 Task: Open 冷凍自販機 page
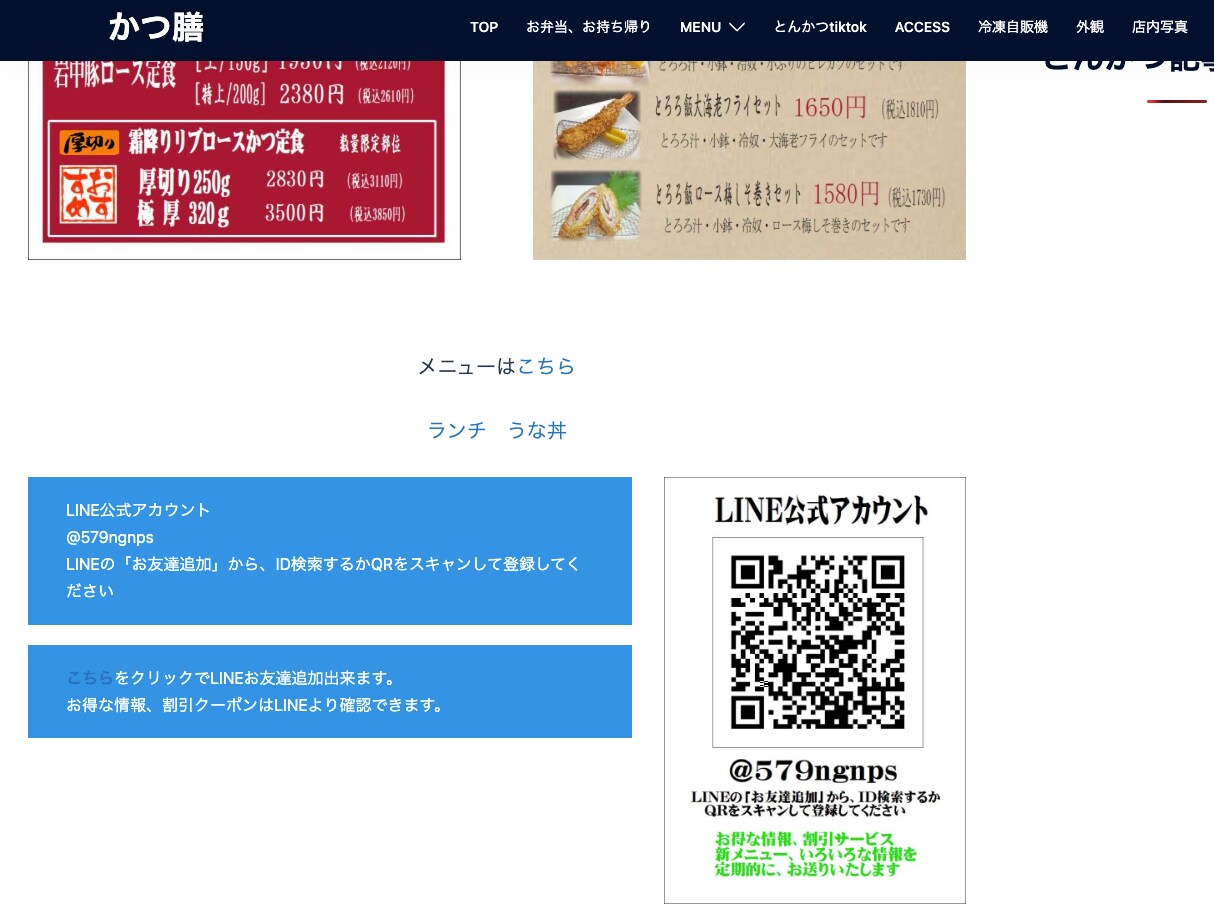(x=1013, y=27)
